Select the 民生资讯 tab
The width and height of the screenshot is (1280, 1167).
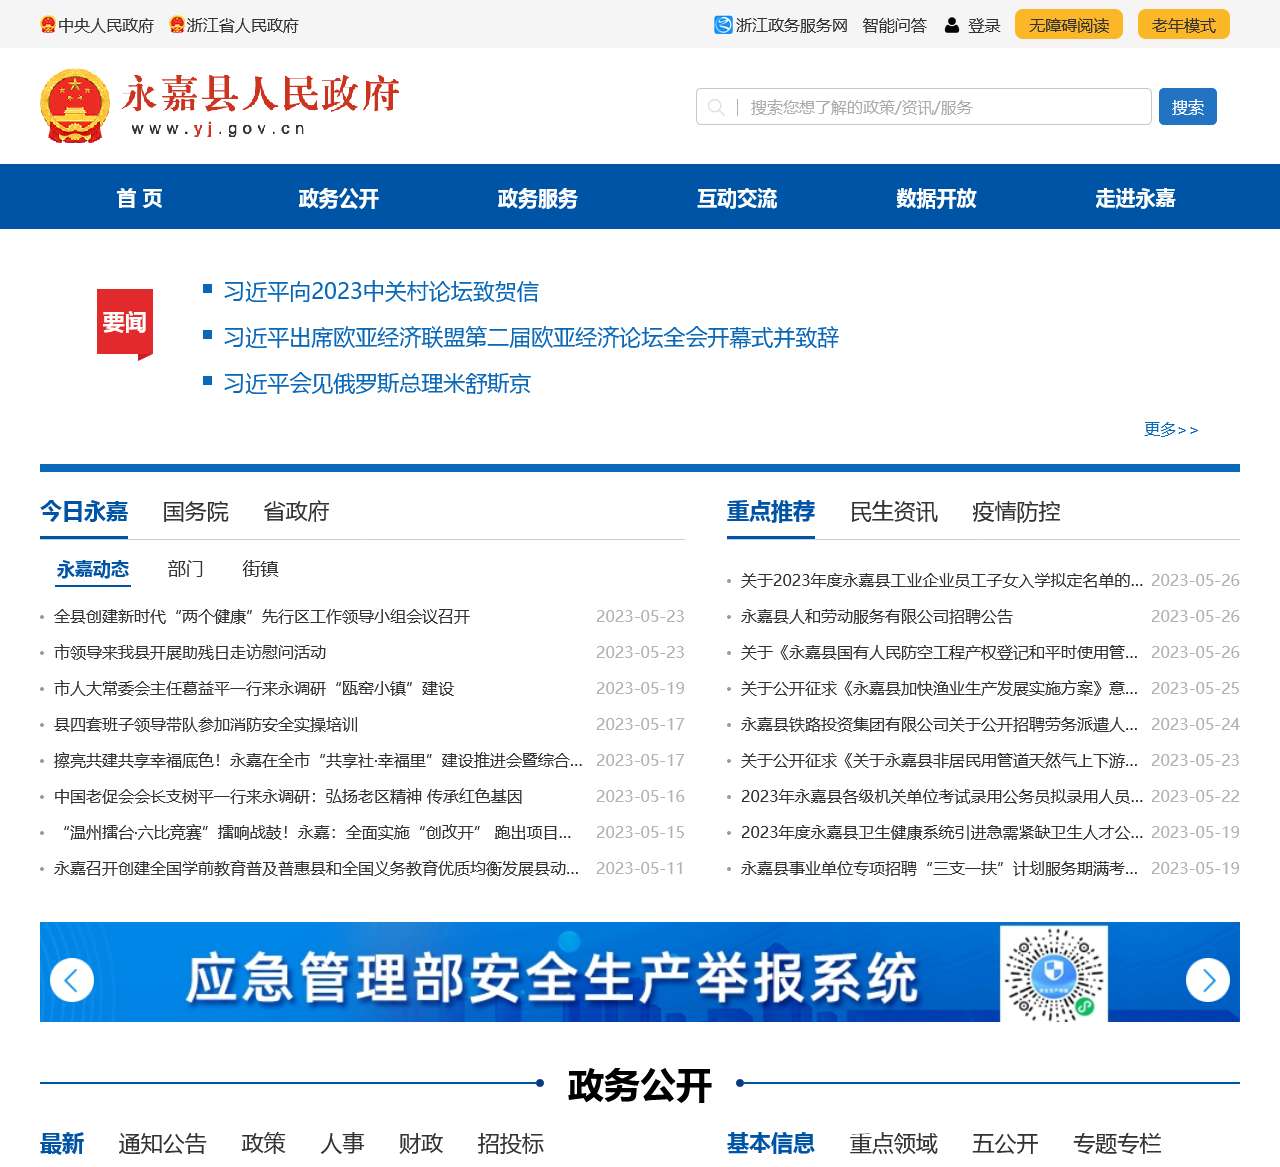point(893,512)
